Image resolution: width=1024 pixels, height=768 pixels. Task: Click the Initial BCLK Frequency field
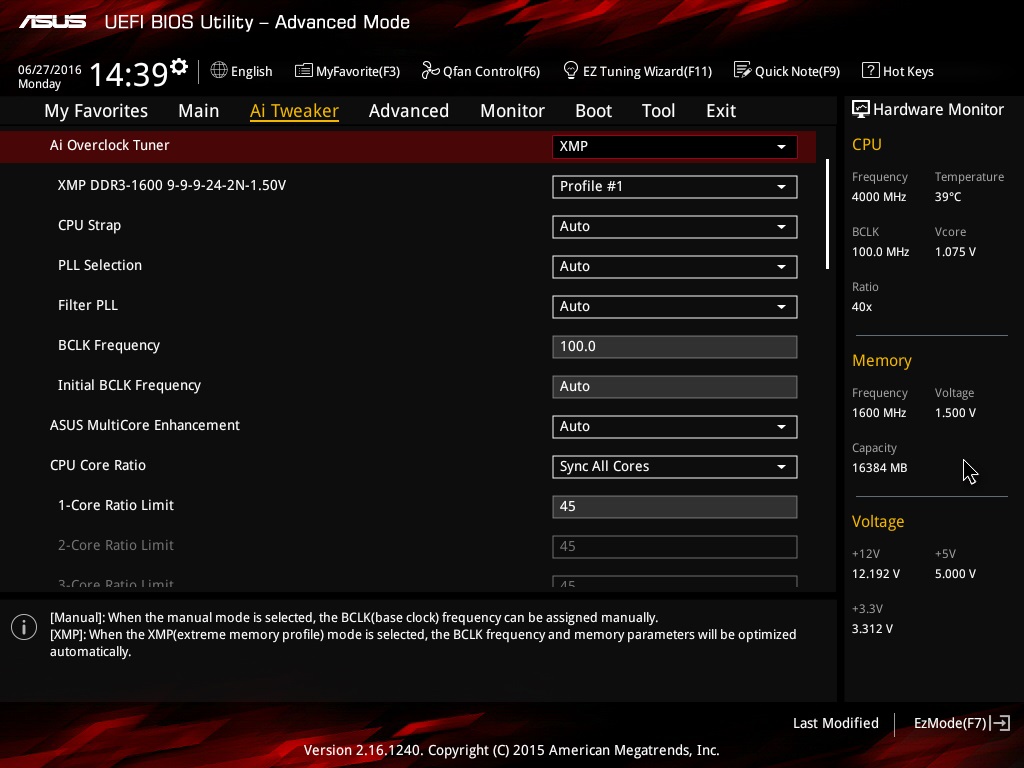point(675,387)
